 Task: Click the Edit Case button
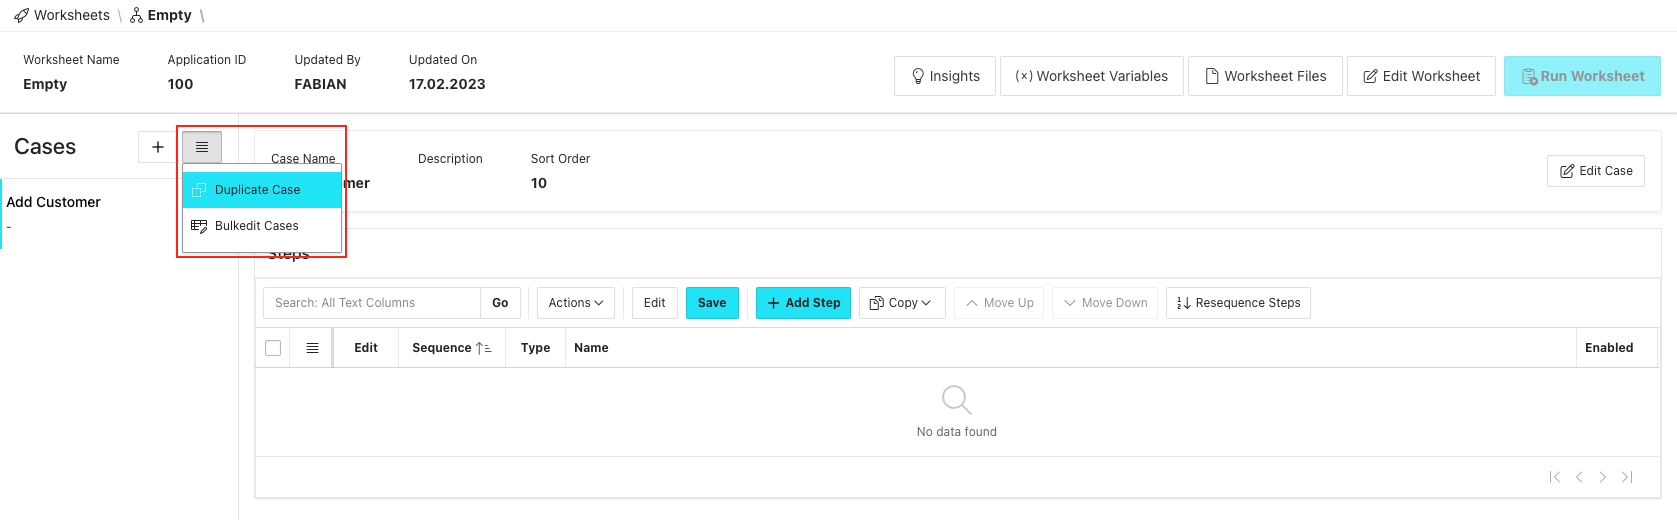coord(1596,171)
